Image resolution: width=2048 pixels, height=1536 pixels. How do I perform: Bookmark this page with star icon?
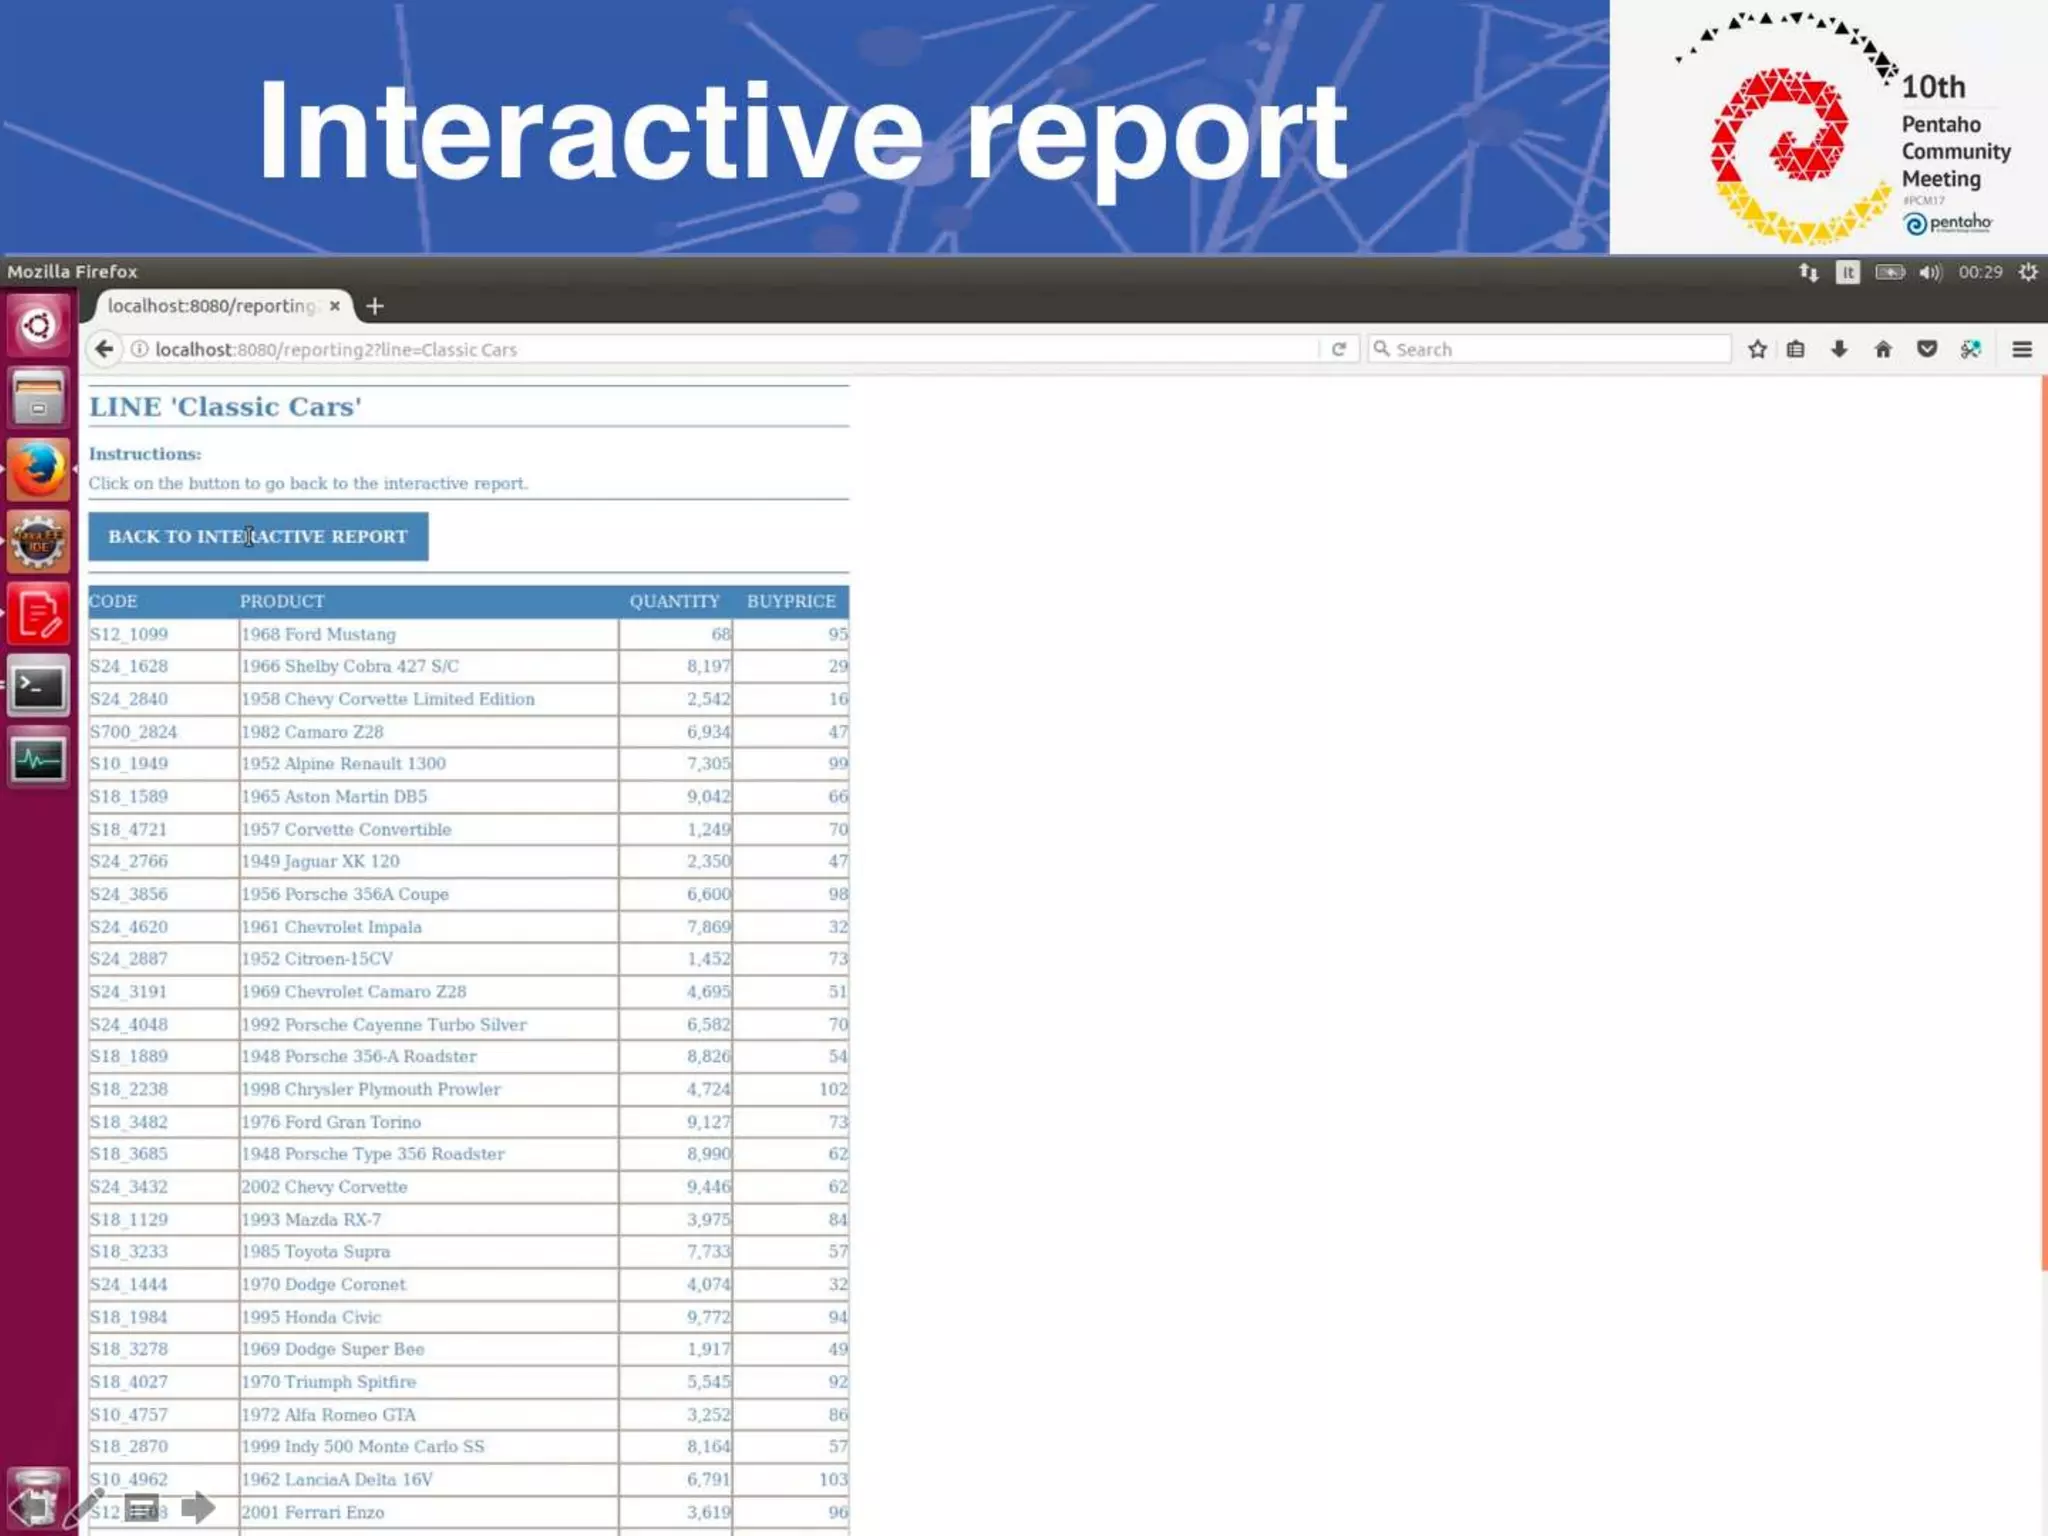[x=1757, y=349]
